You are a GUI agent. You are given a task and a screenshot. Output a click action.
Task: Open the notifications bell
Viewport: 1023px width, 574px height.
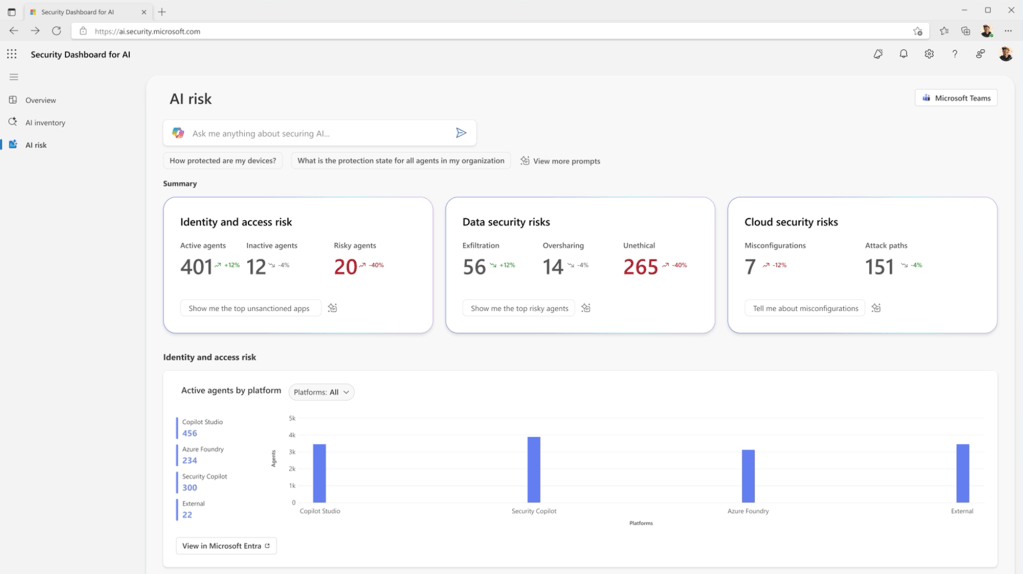pyautogui.click(x=903, y=54)
